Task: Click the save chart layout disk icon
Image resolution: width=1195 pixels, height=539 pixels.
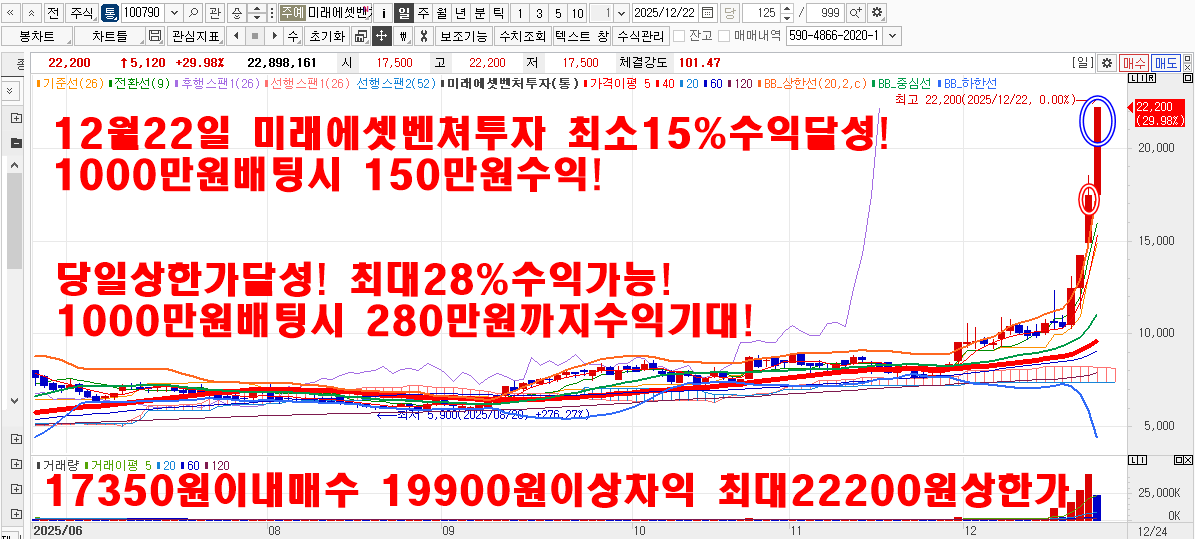Action: coord(154,36)
